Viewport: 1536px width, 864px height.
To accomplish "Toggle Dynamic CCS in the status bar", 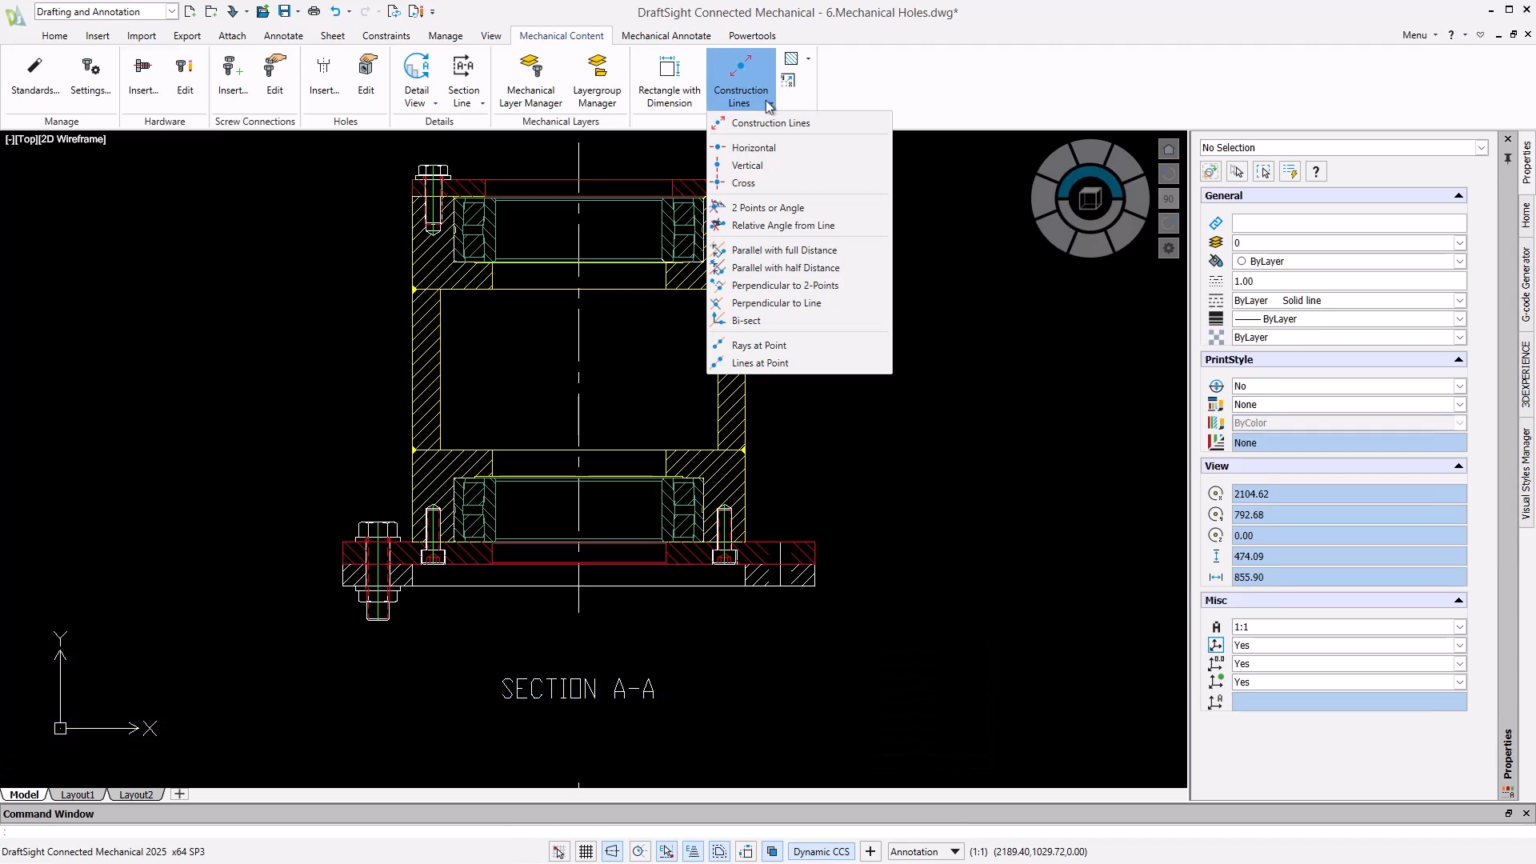I will click(821, 851).
